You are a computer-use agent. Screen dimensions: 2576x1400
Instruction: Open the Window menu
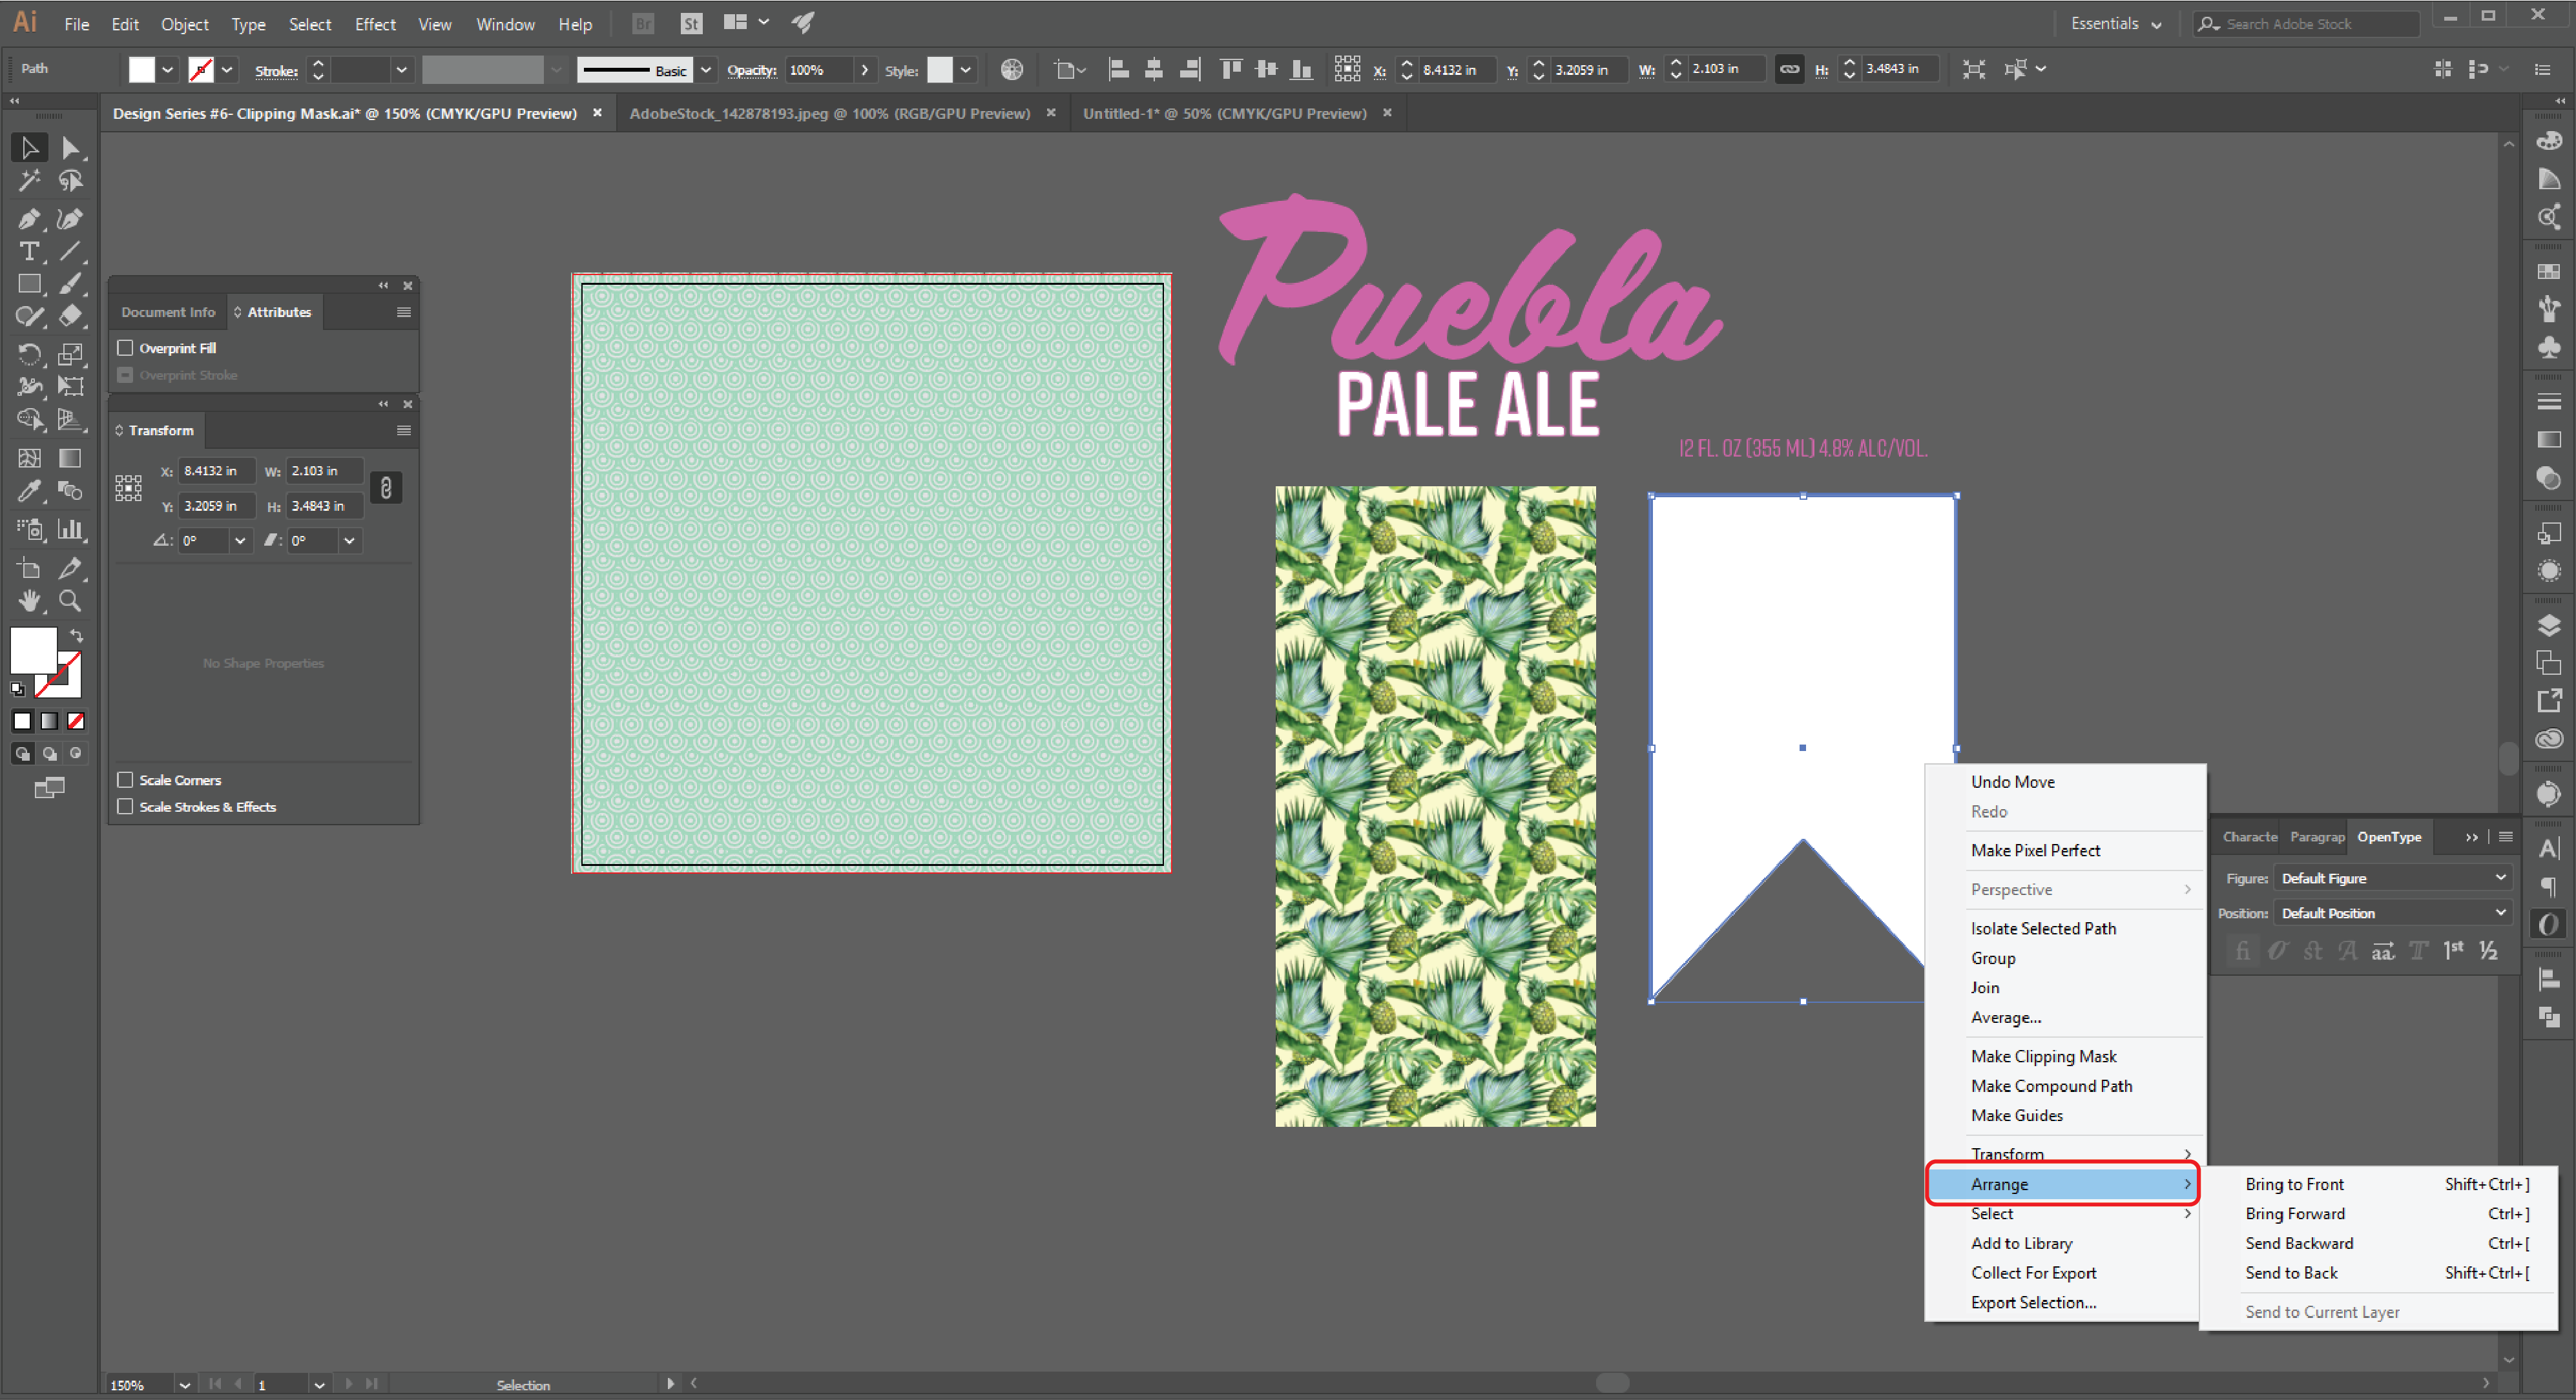(x=505, y=24)
